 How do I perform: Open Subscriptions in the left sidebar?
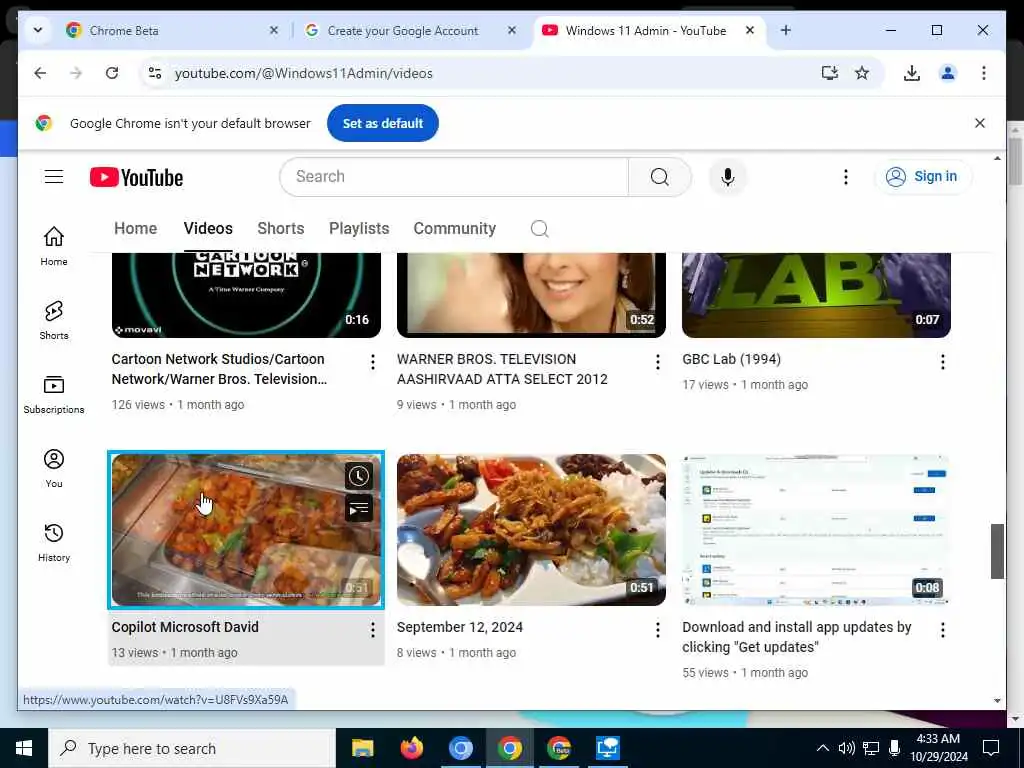click(54, 394)
